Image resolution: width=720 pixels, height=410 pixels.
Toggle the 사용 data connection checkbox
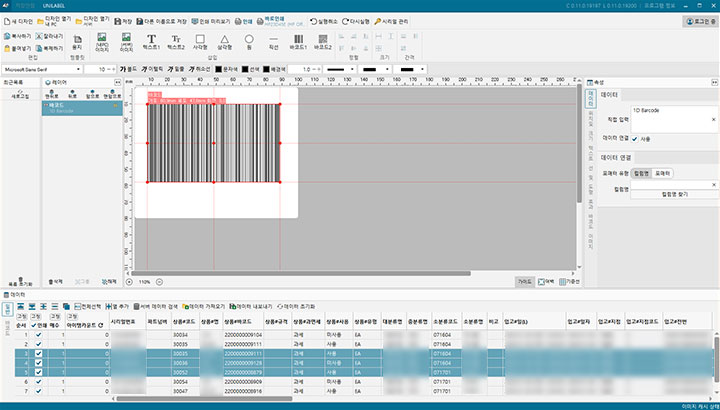coord(634,138)
